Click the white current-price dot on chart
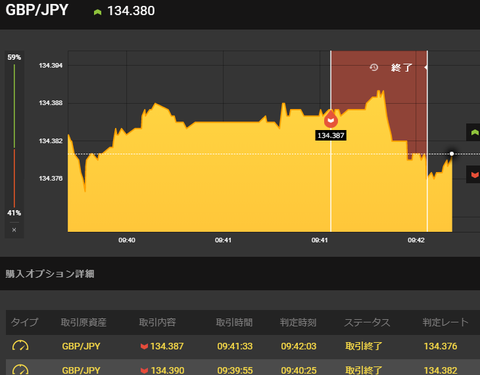Screen dimensions: 480x375 coord(452,154)
